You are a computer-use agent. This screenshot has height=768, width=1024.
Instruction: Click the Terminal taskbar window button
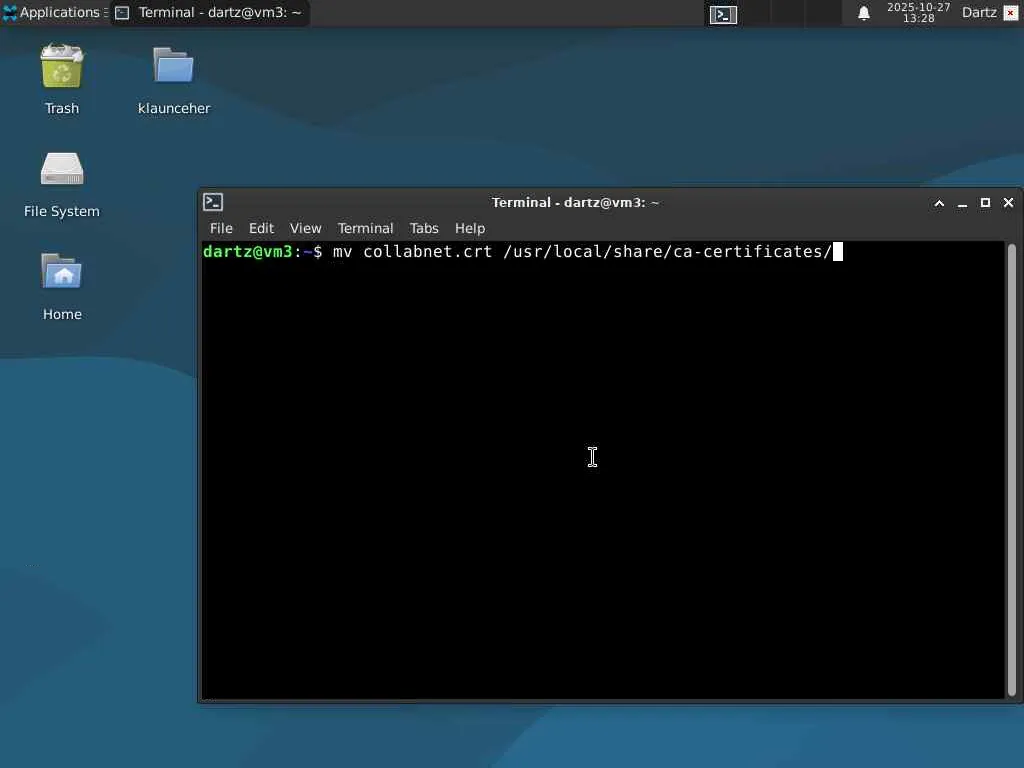[209, 12]
